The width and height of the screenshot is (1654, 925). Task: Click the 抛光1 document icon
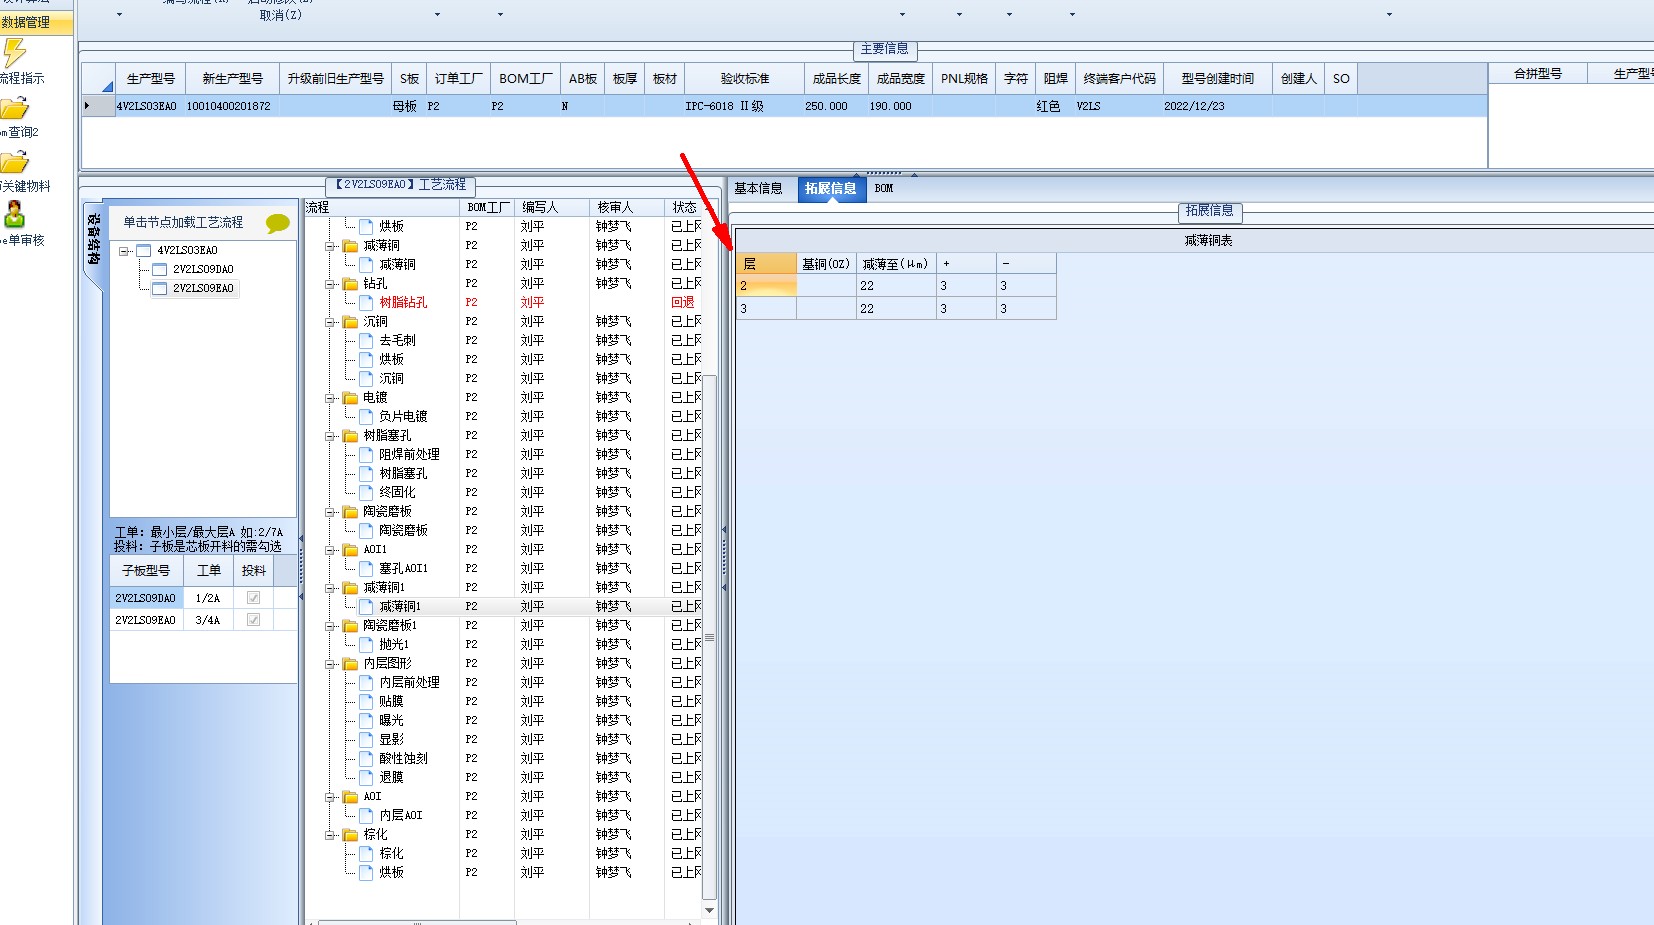[x=366, y=644]
